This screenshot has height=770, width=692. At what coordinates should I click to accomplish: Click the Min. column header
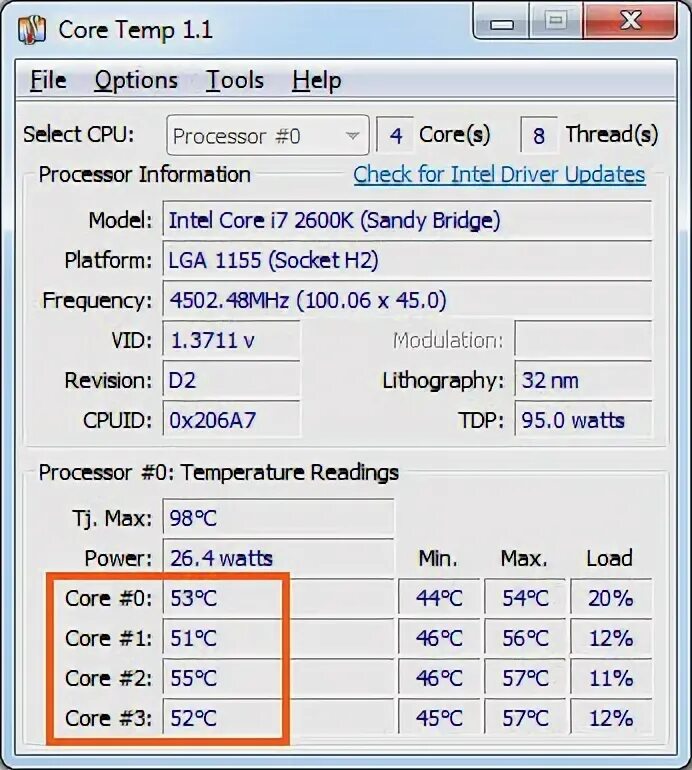(x=438, y=558)
